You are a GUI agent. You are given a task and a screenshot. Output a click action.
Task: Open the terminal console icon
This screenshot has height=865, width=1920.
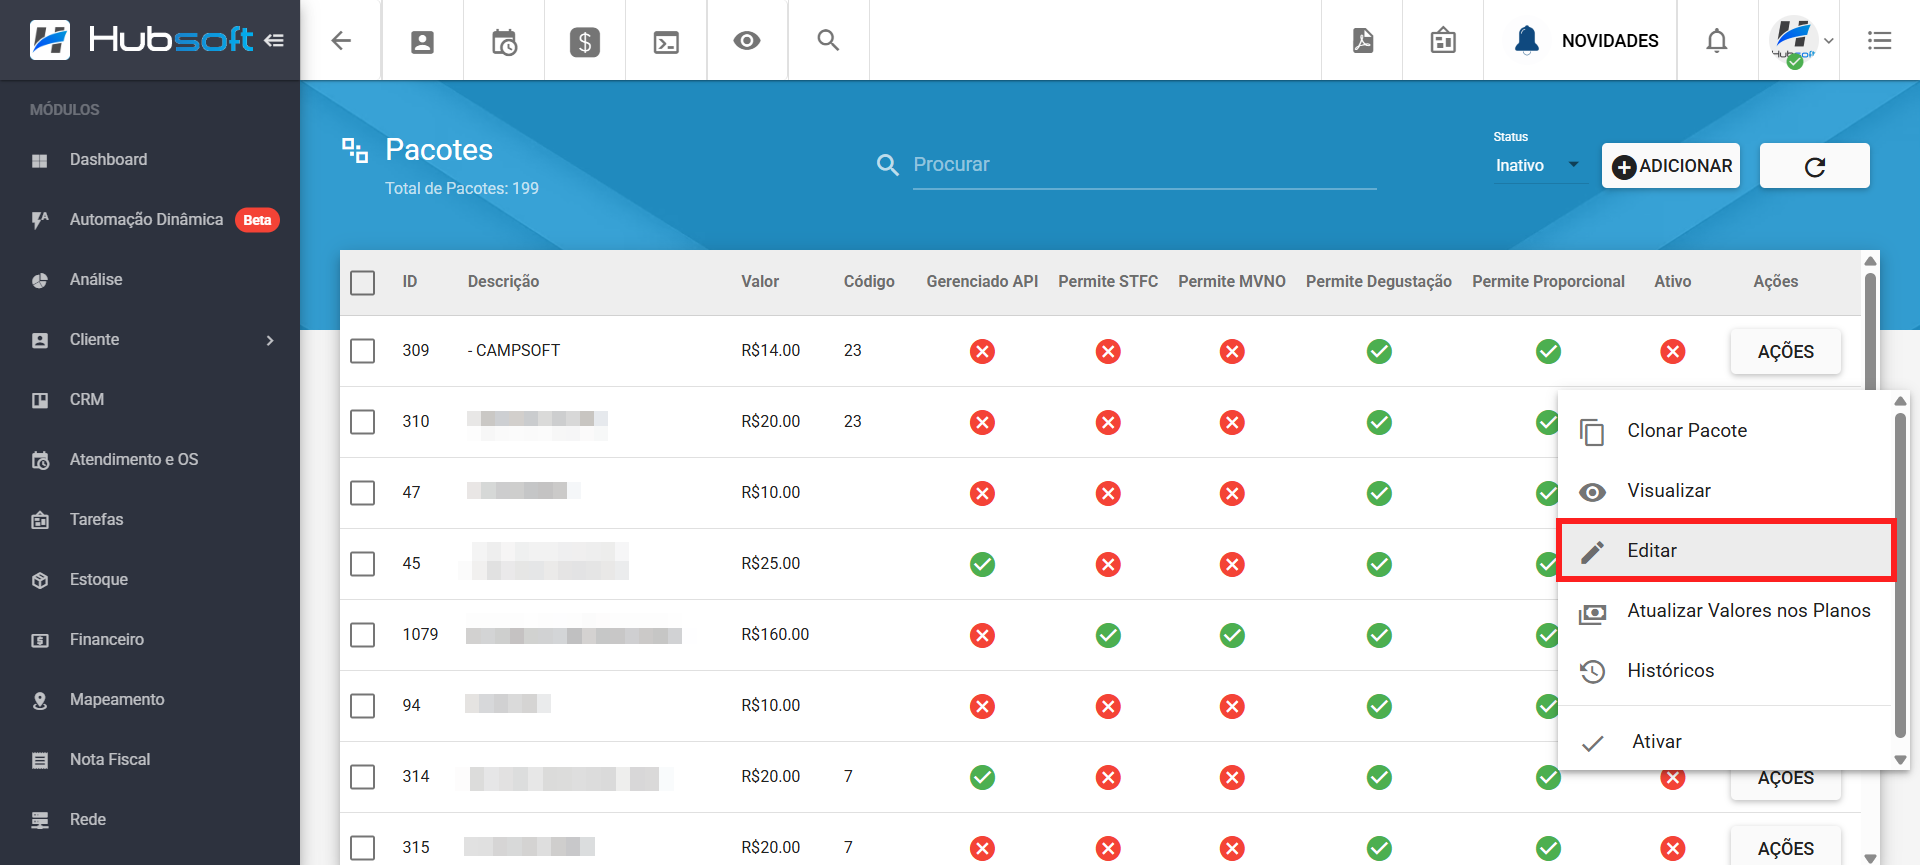pyautogui.click(x=666, y=42)
